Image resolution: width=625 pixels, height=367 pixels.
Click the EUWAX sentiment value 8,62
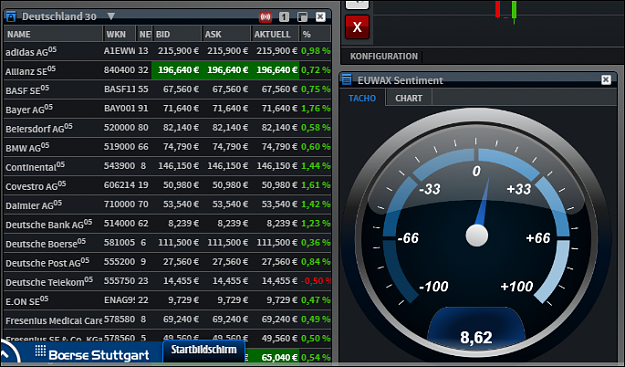pos(476,338)
